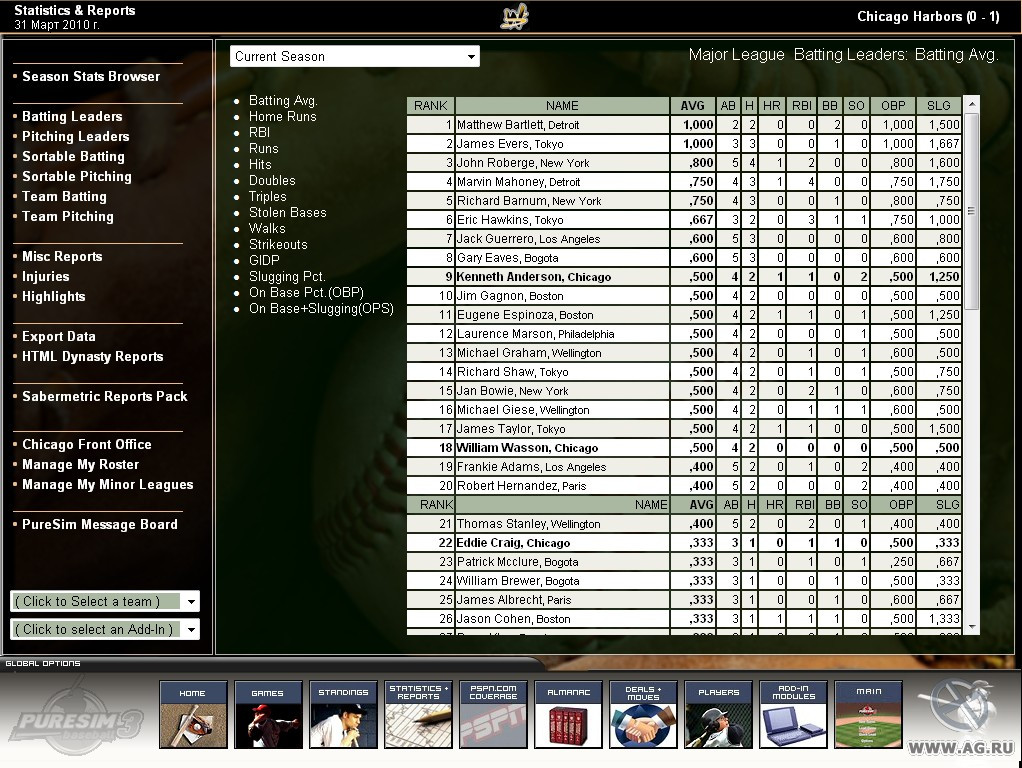The height and width of the screenshot is (768, 1022).
Task: Visit the PureSim Message Board
Action: [100, 525]
